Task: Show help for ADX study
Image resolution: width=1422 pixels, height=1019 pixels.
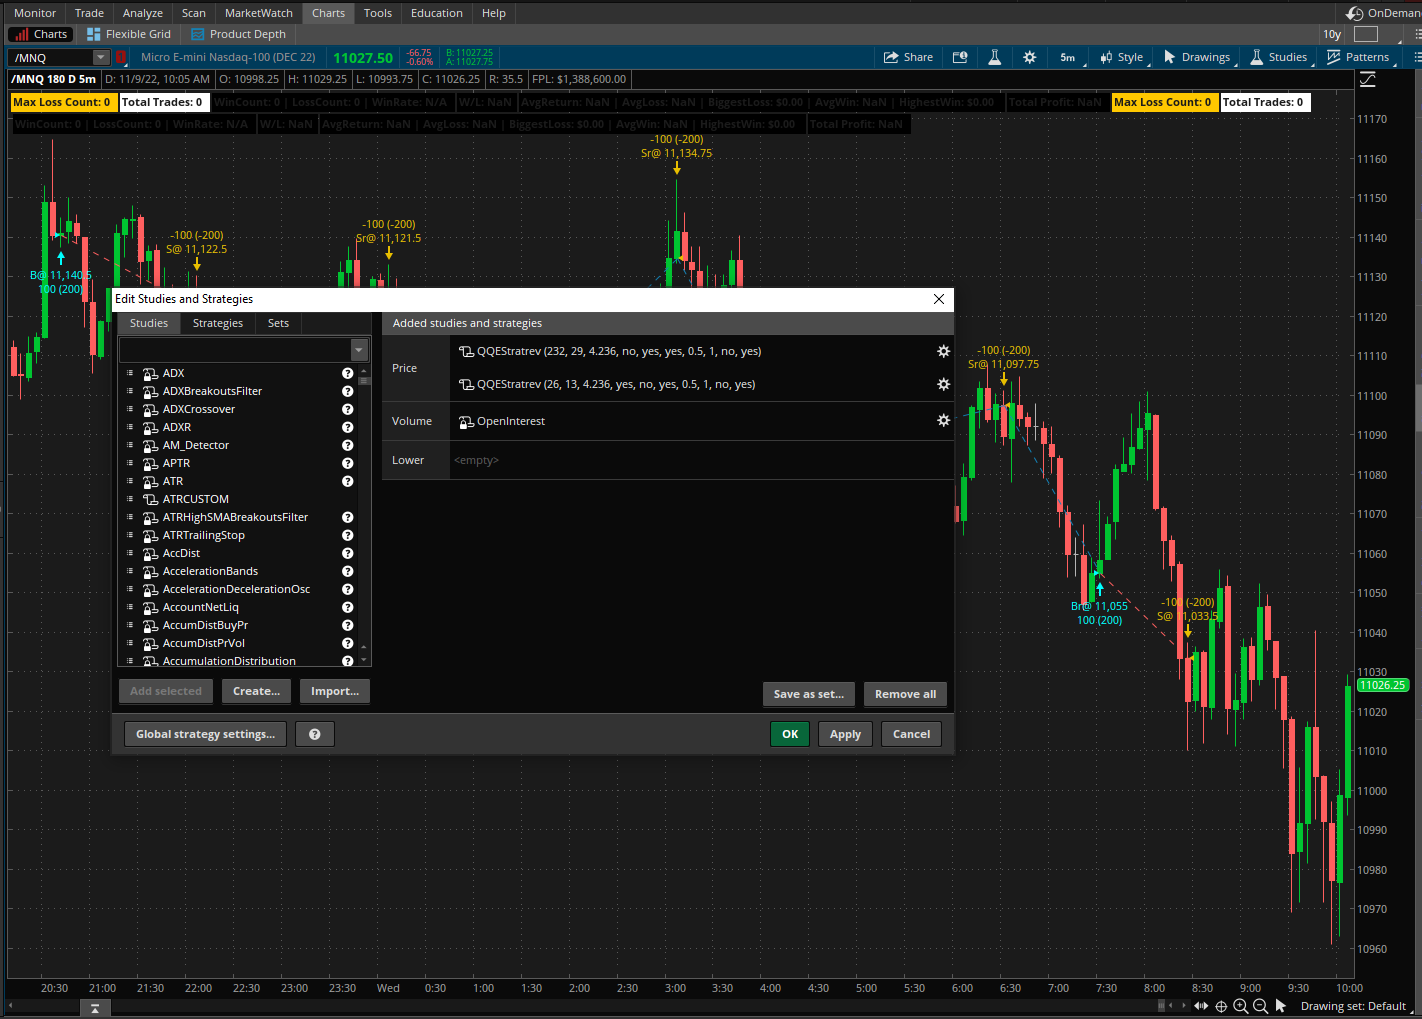Action: (x=348, y=373)
